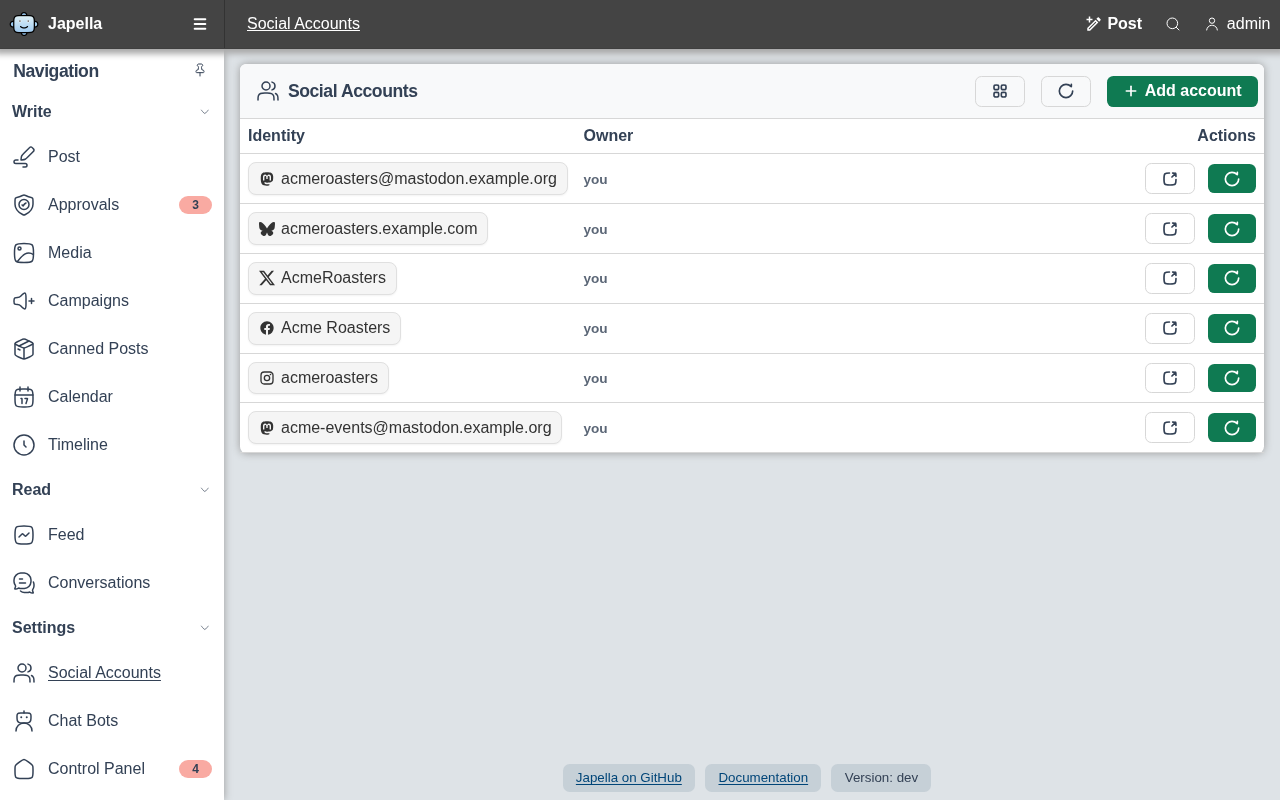Screen dimensions: 1280x800
Task: Refresh the AcmeRoasters X account
Action: pyautogui.click(x=1232, y=278)
